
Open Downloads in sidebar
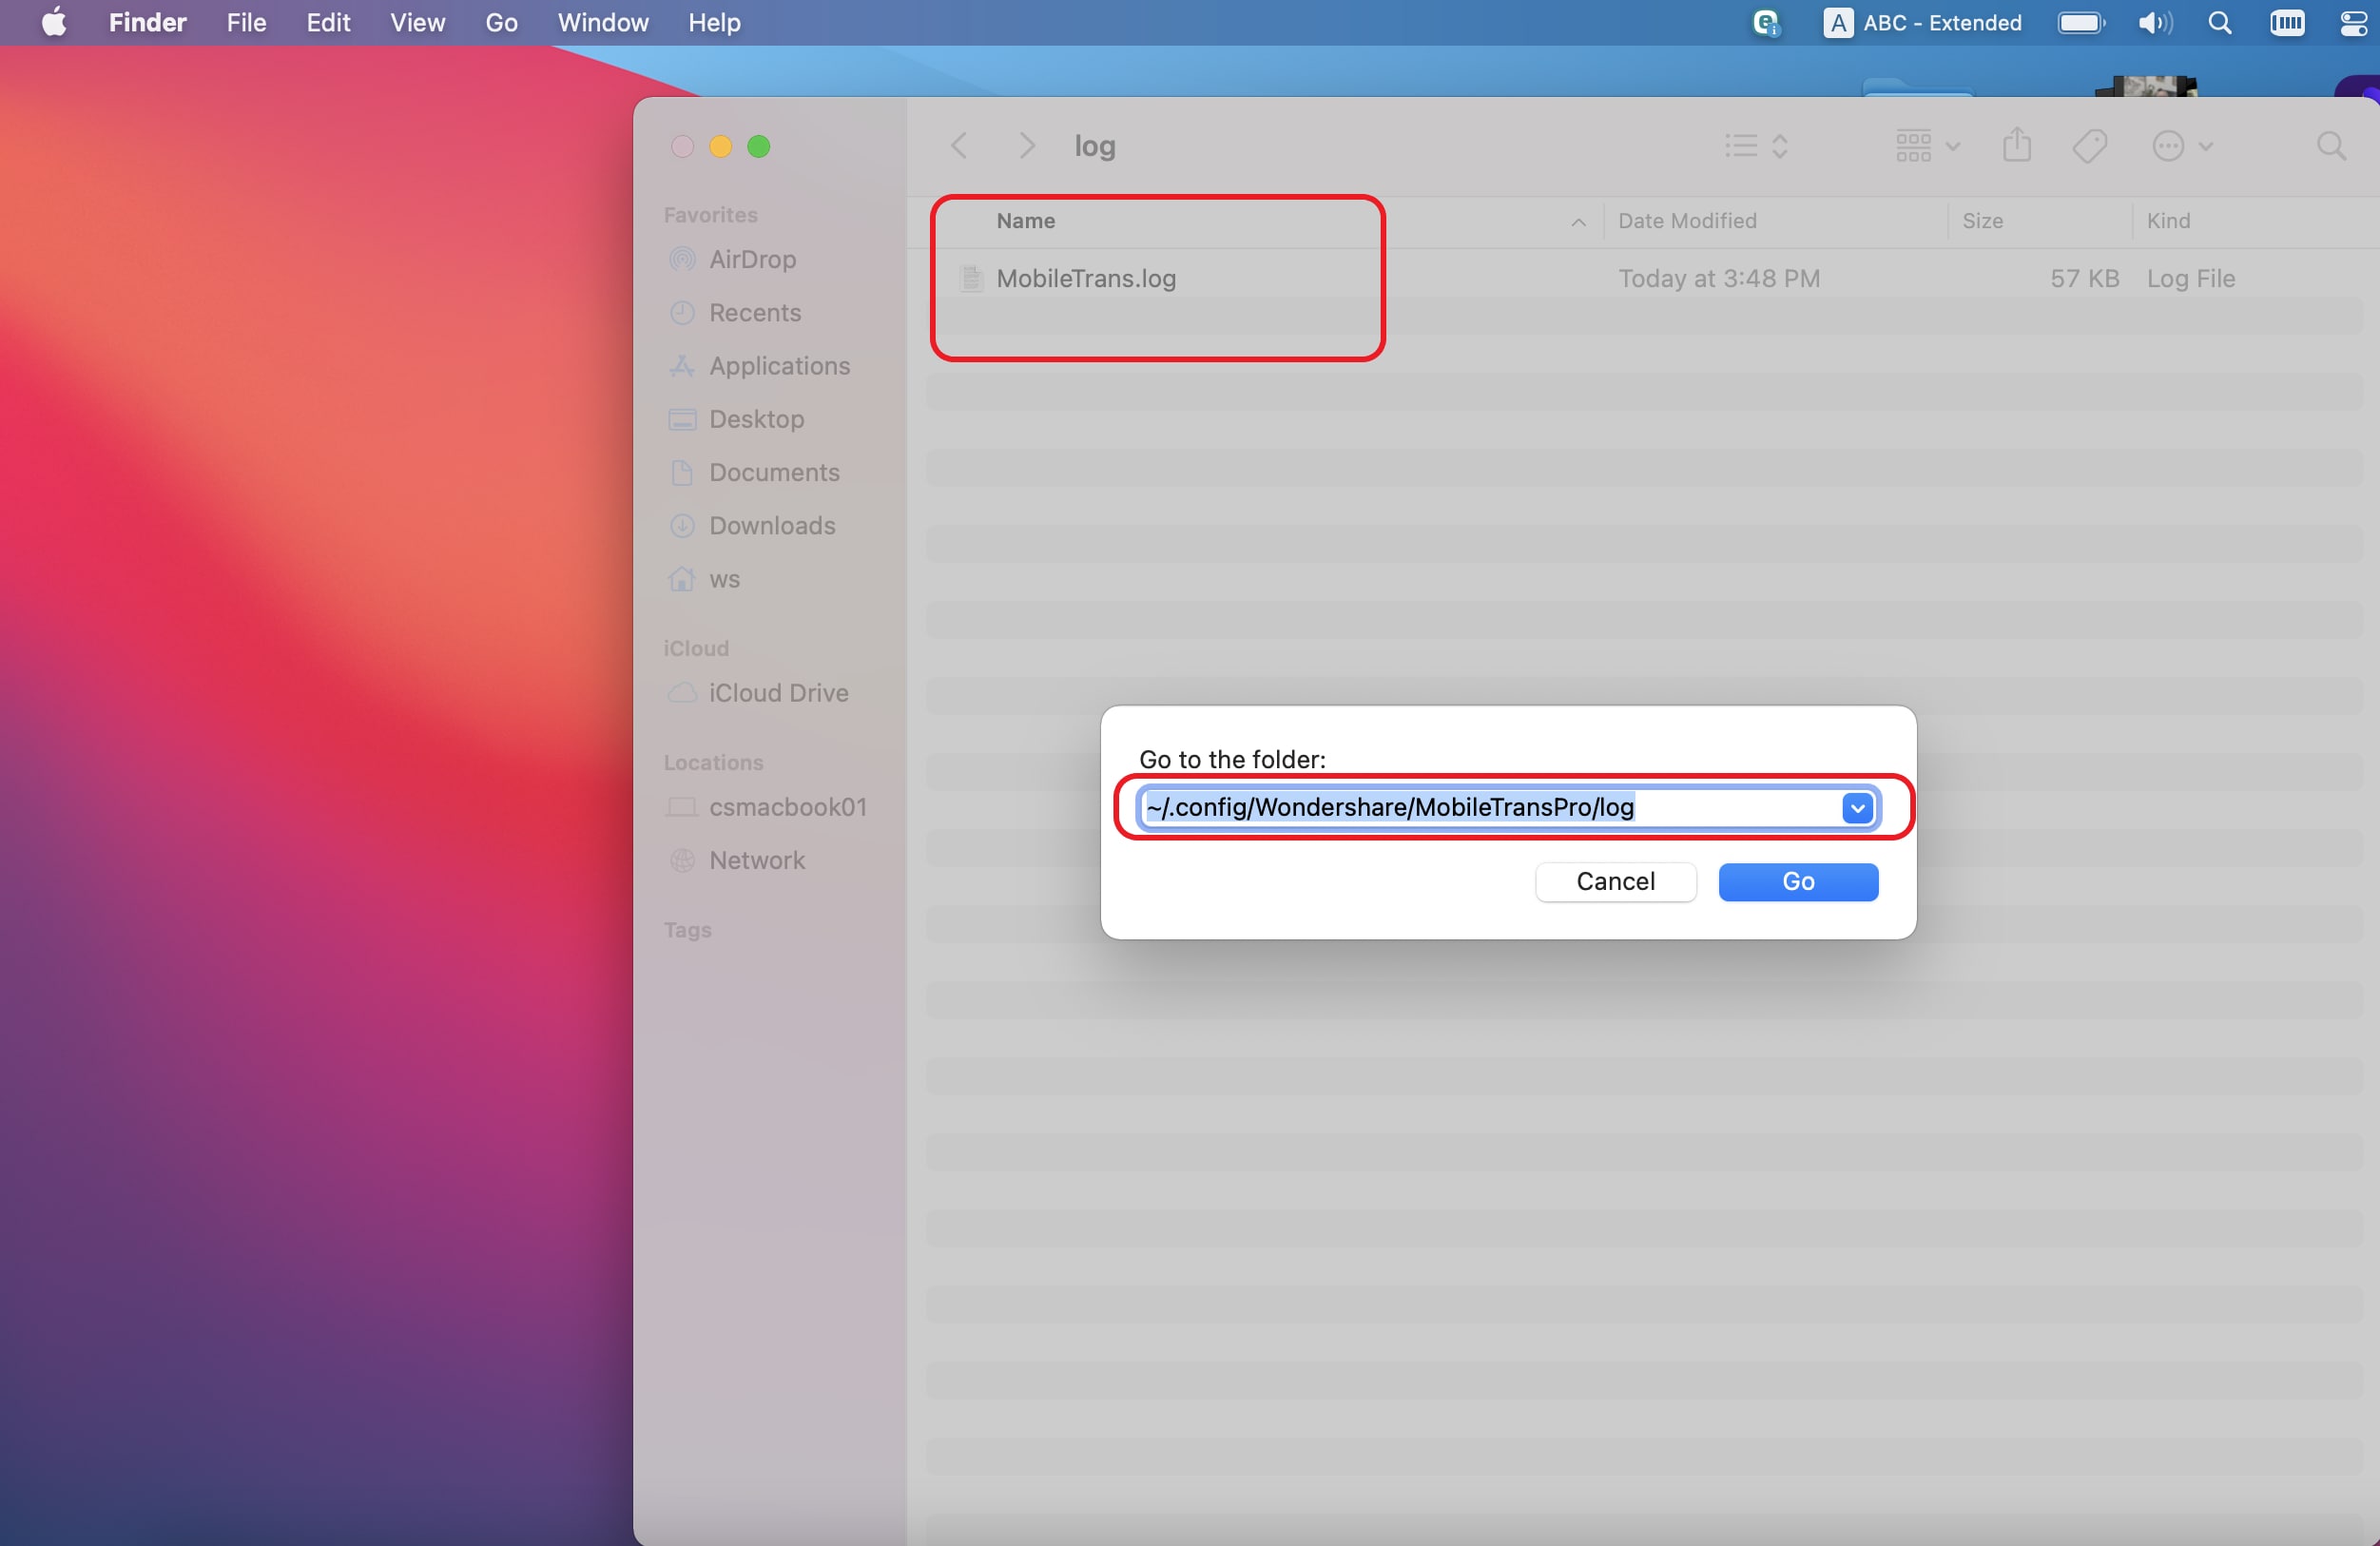[x=772, y=525]
